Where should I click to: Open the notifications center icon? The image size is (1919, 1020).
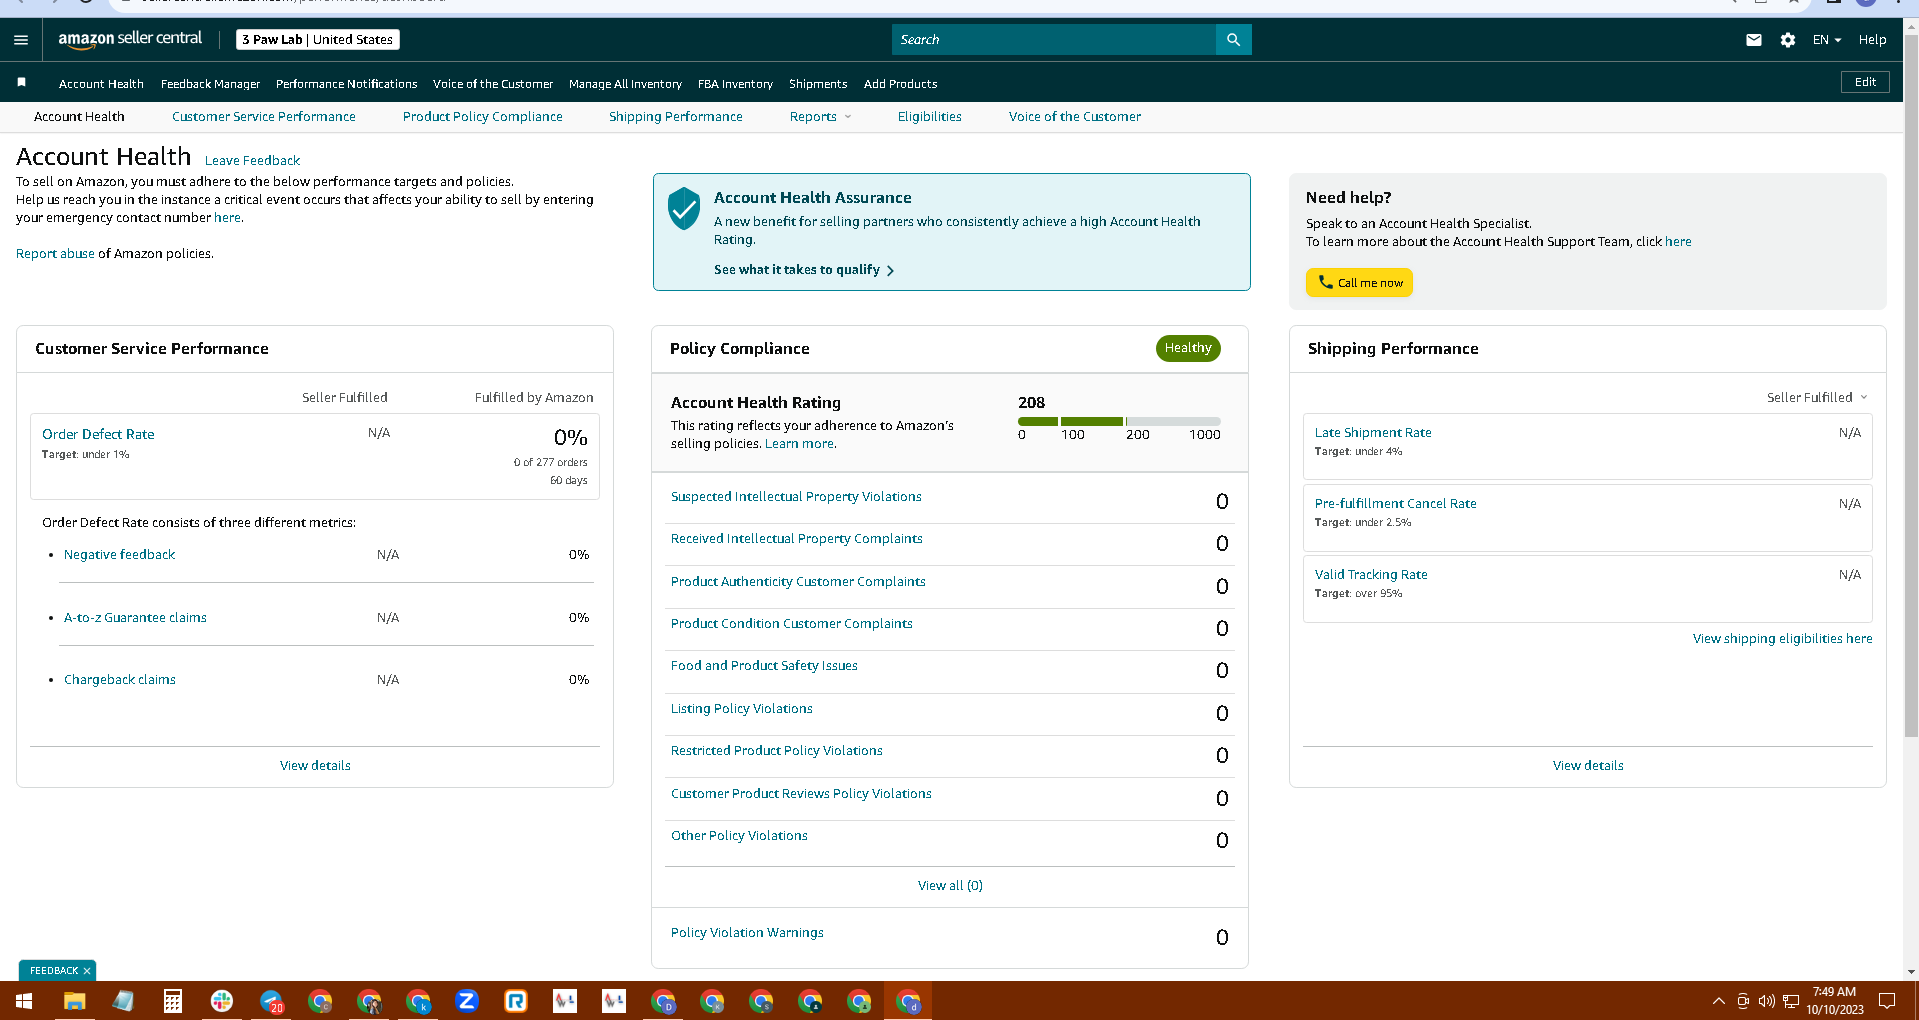(x=1887, y=1001)
